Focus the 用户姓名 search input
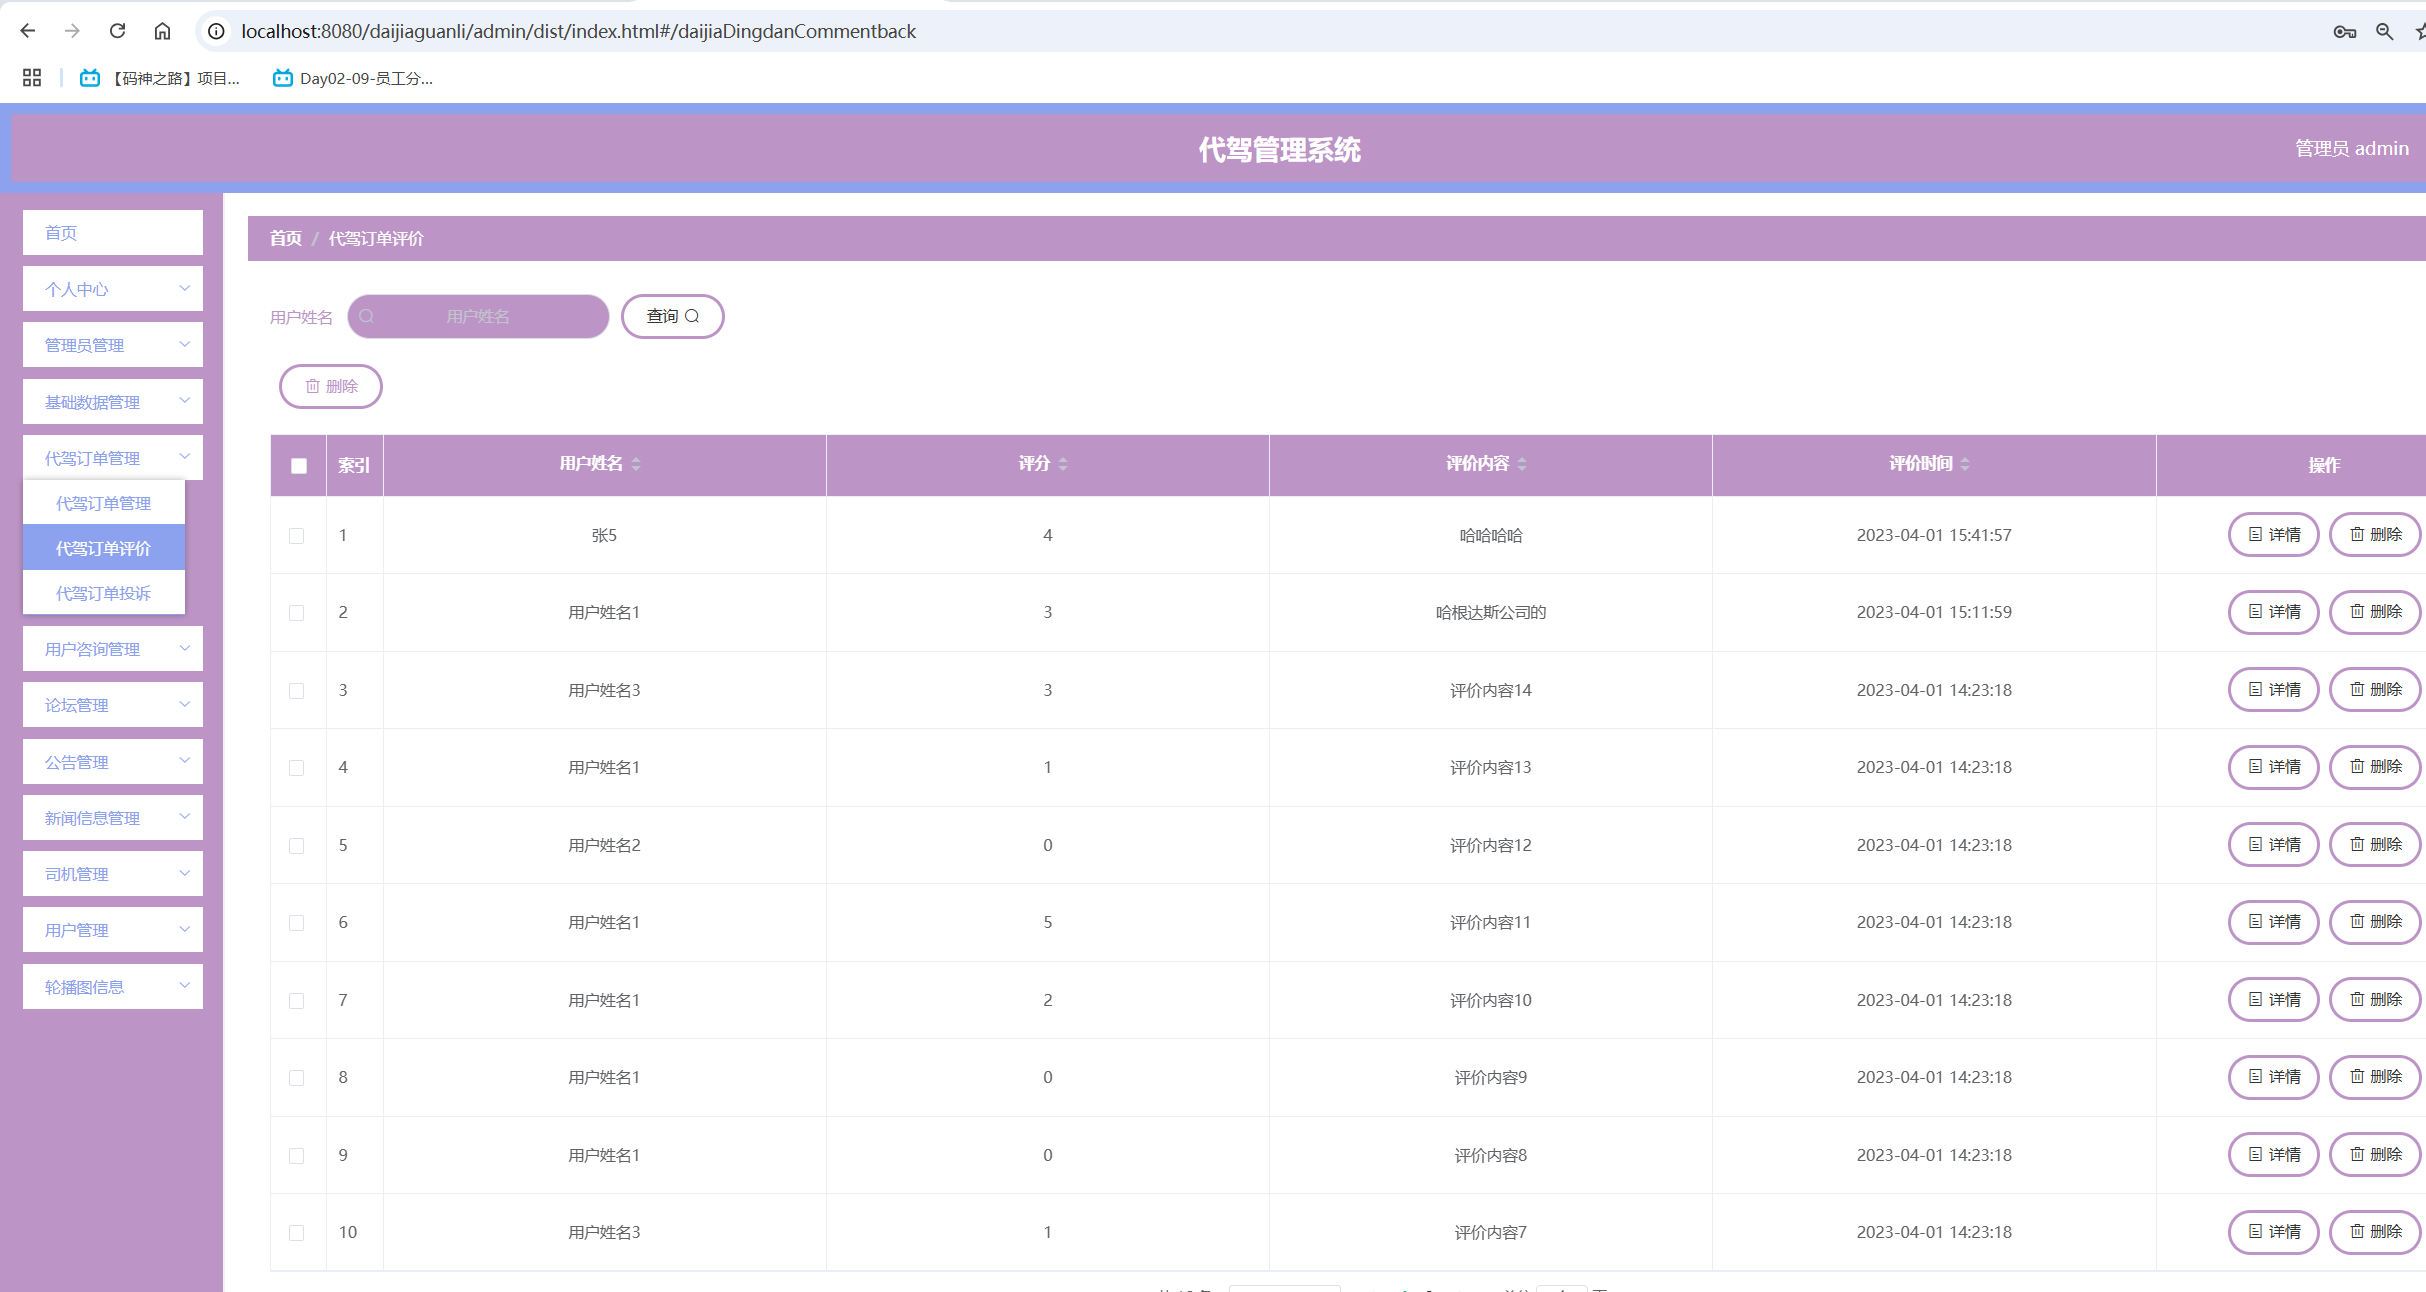Viewport: 2426px width, 1292px height. [x=478, y=316]
